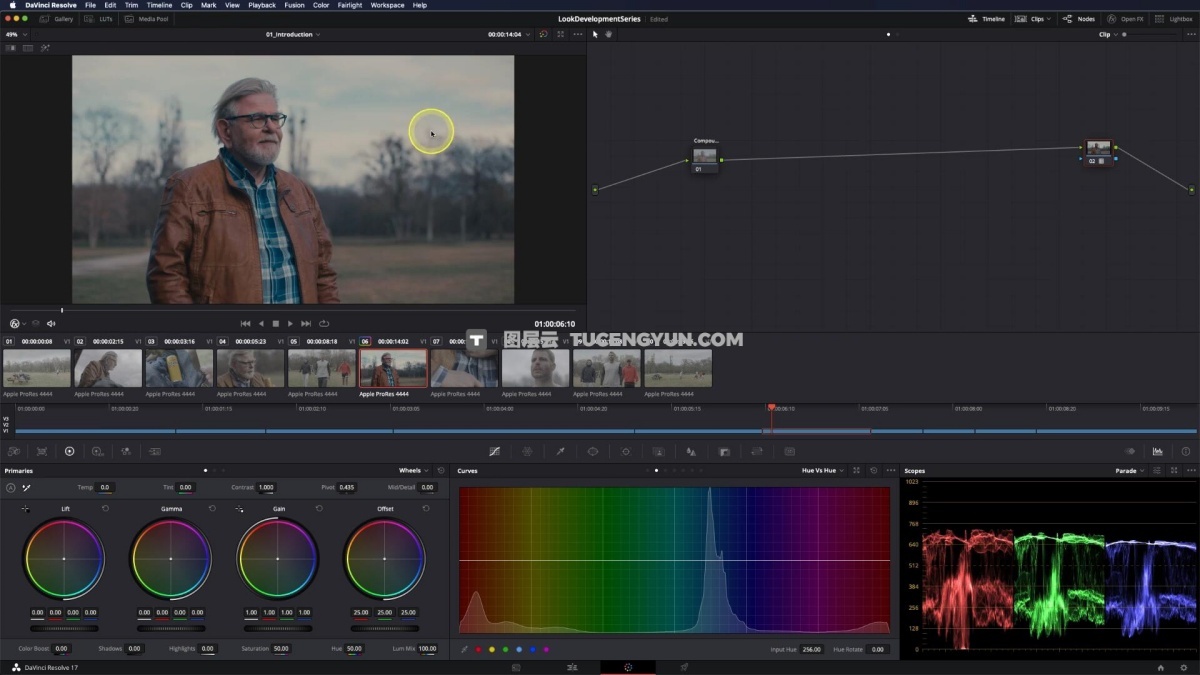Show the Nodes editor
The height and width of the screenshot is (675, 1200).
tap(1080, 19)
